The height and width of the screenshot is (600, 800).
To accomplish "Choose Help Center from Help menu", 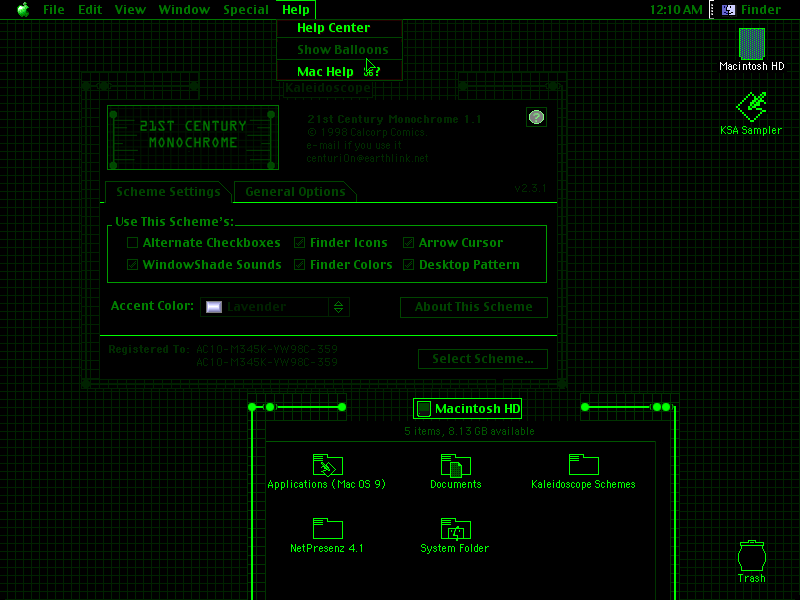I will coord(339,28).
